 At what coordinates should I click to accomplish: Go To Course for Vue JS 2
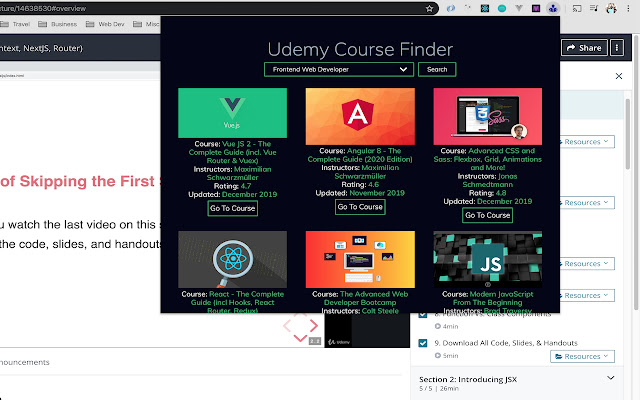[x=233, y=208]
